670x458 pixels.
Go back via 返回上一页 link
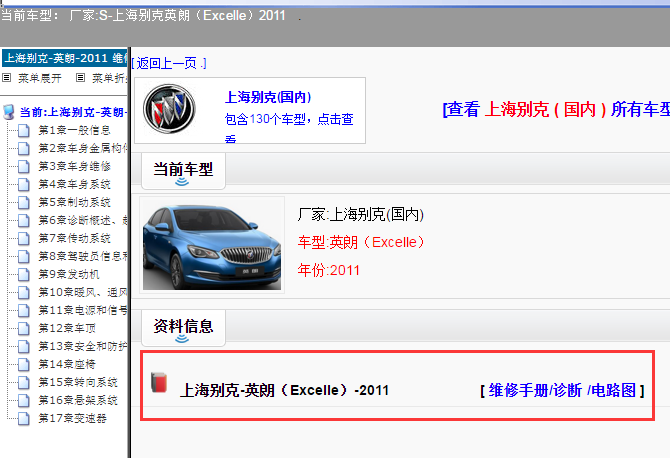(x=169, y=64)
